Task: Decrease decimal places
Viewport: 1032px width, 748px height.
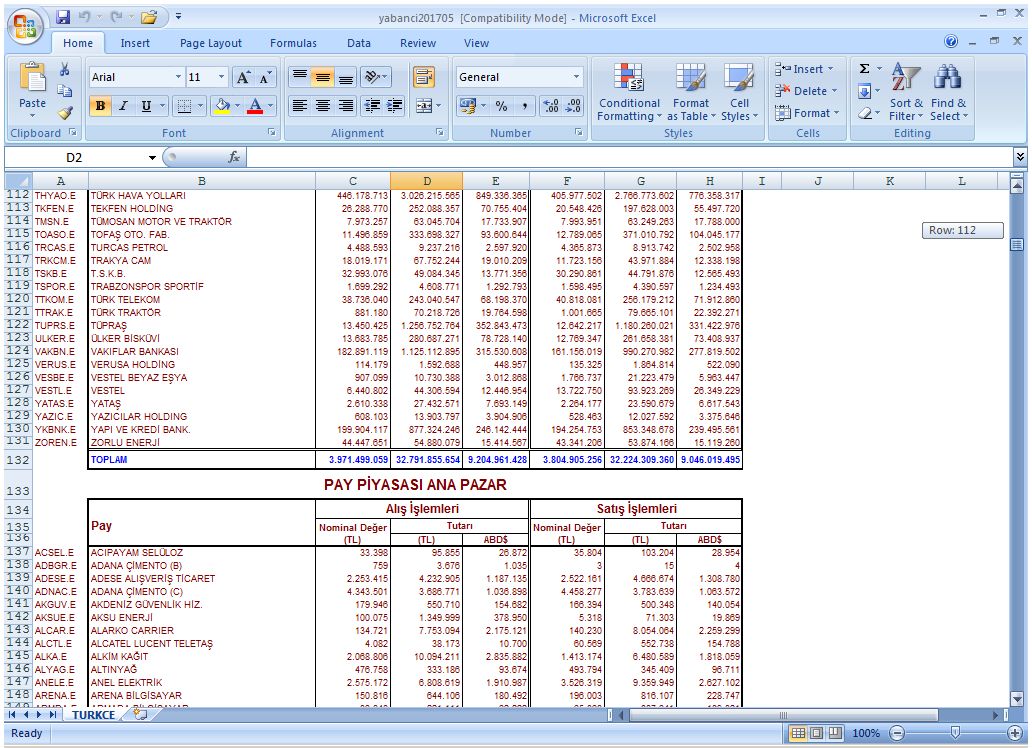Action: [573, 105]
